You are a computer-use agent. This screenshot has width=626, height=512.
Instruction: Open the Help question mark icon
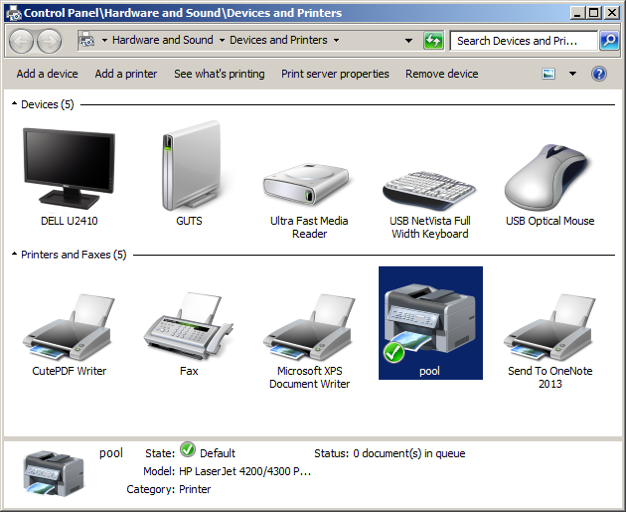click(x=599, y=74)
